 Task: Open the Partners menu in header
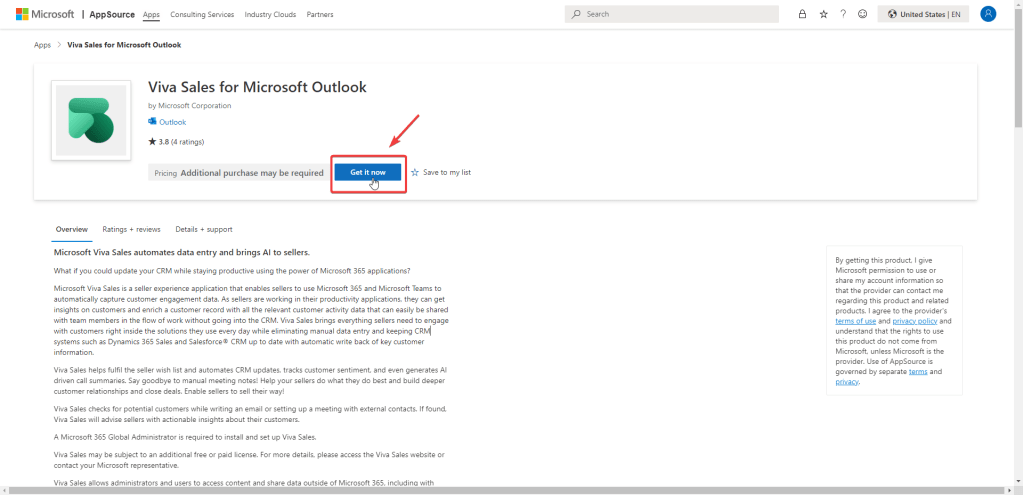320,15
